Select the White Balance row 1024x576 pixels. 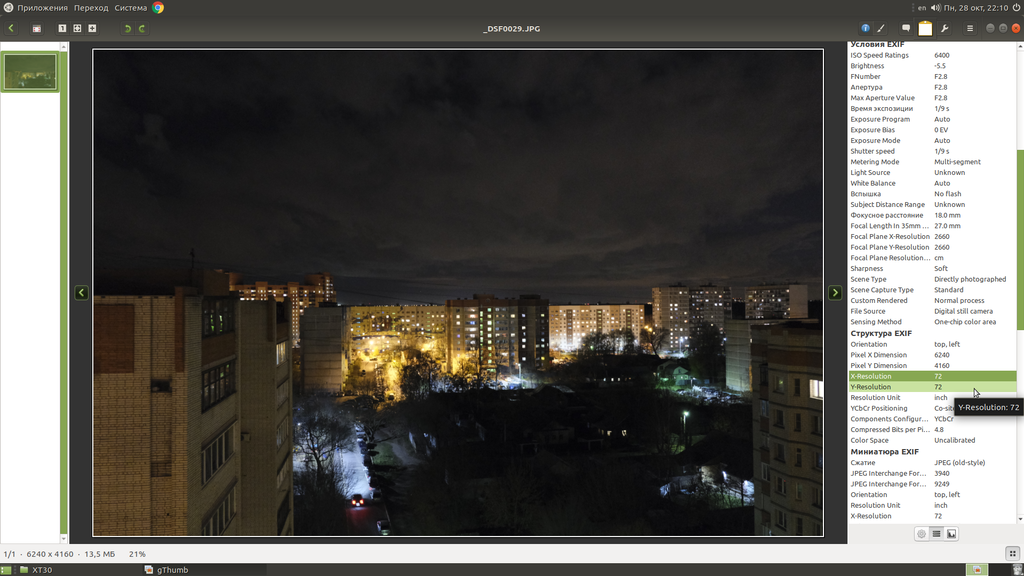click(933, 184)
